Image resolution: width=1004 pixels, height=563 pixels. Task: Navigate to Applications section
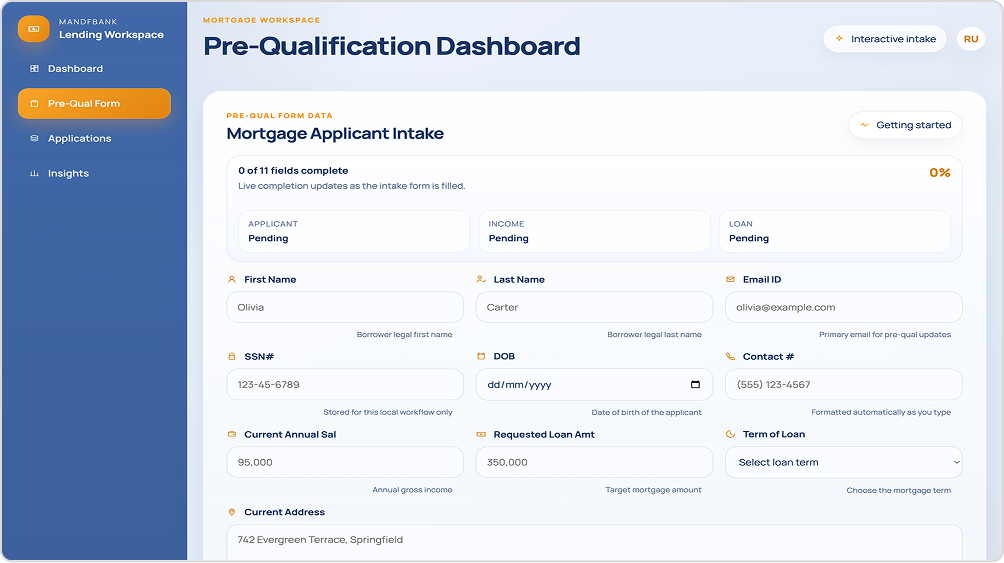(94, 138)
